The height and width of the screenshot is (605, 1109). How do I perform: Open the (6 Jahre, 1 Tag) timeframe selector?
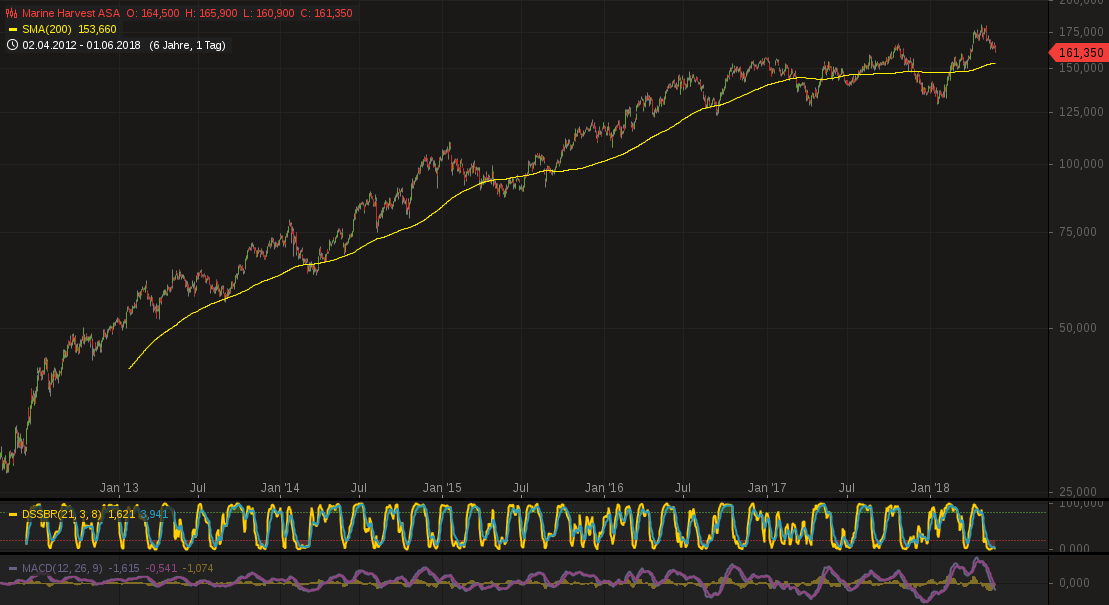pos(186,45)
